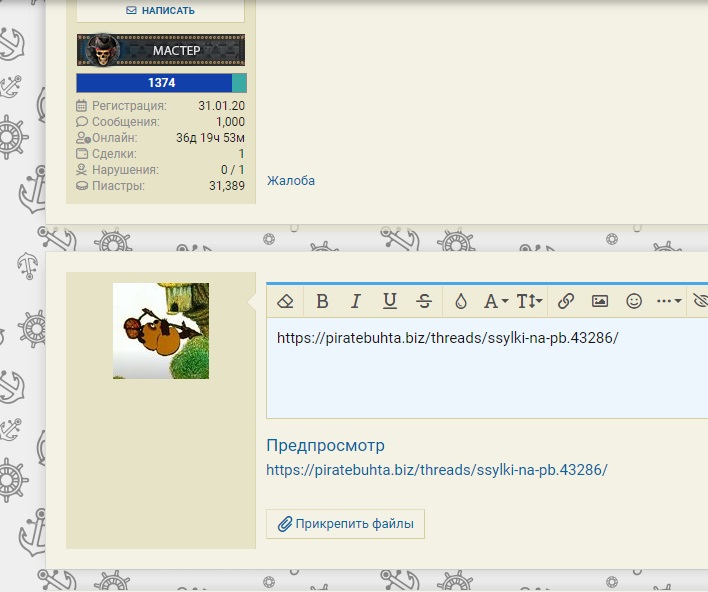
Task: Click the eraser remove-formatting icon
Action: click(285, 301)
